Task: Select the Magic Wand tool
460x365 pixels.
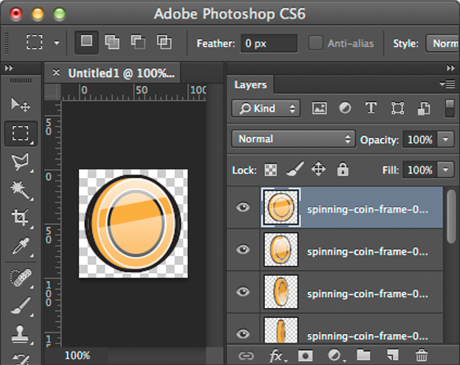Action: [20, 190]
